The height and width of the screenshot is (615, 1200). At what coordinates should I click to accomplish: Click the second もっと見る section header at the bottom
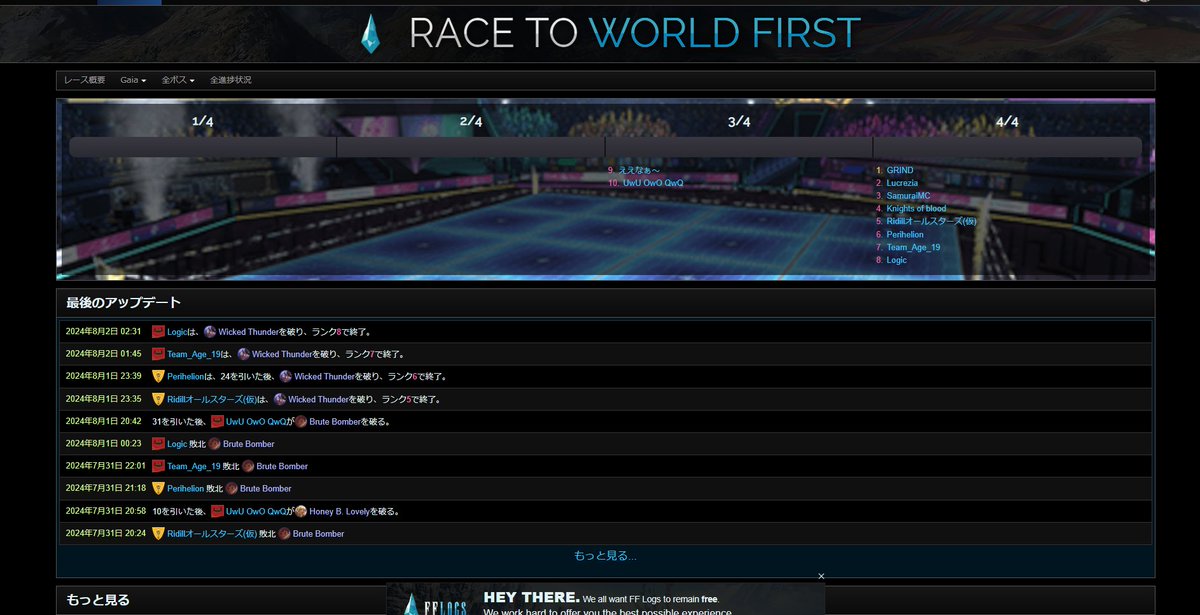(x=98, y=600)
